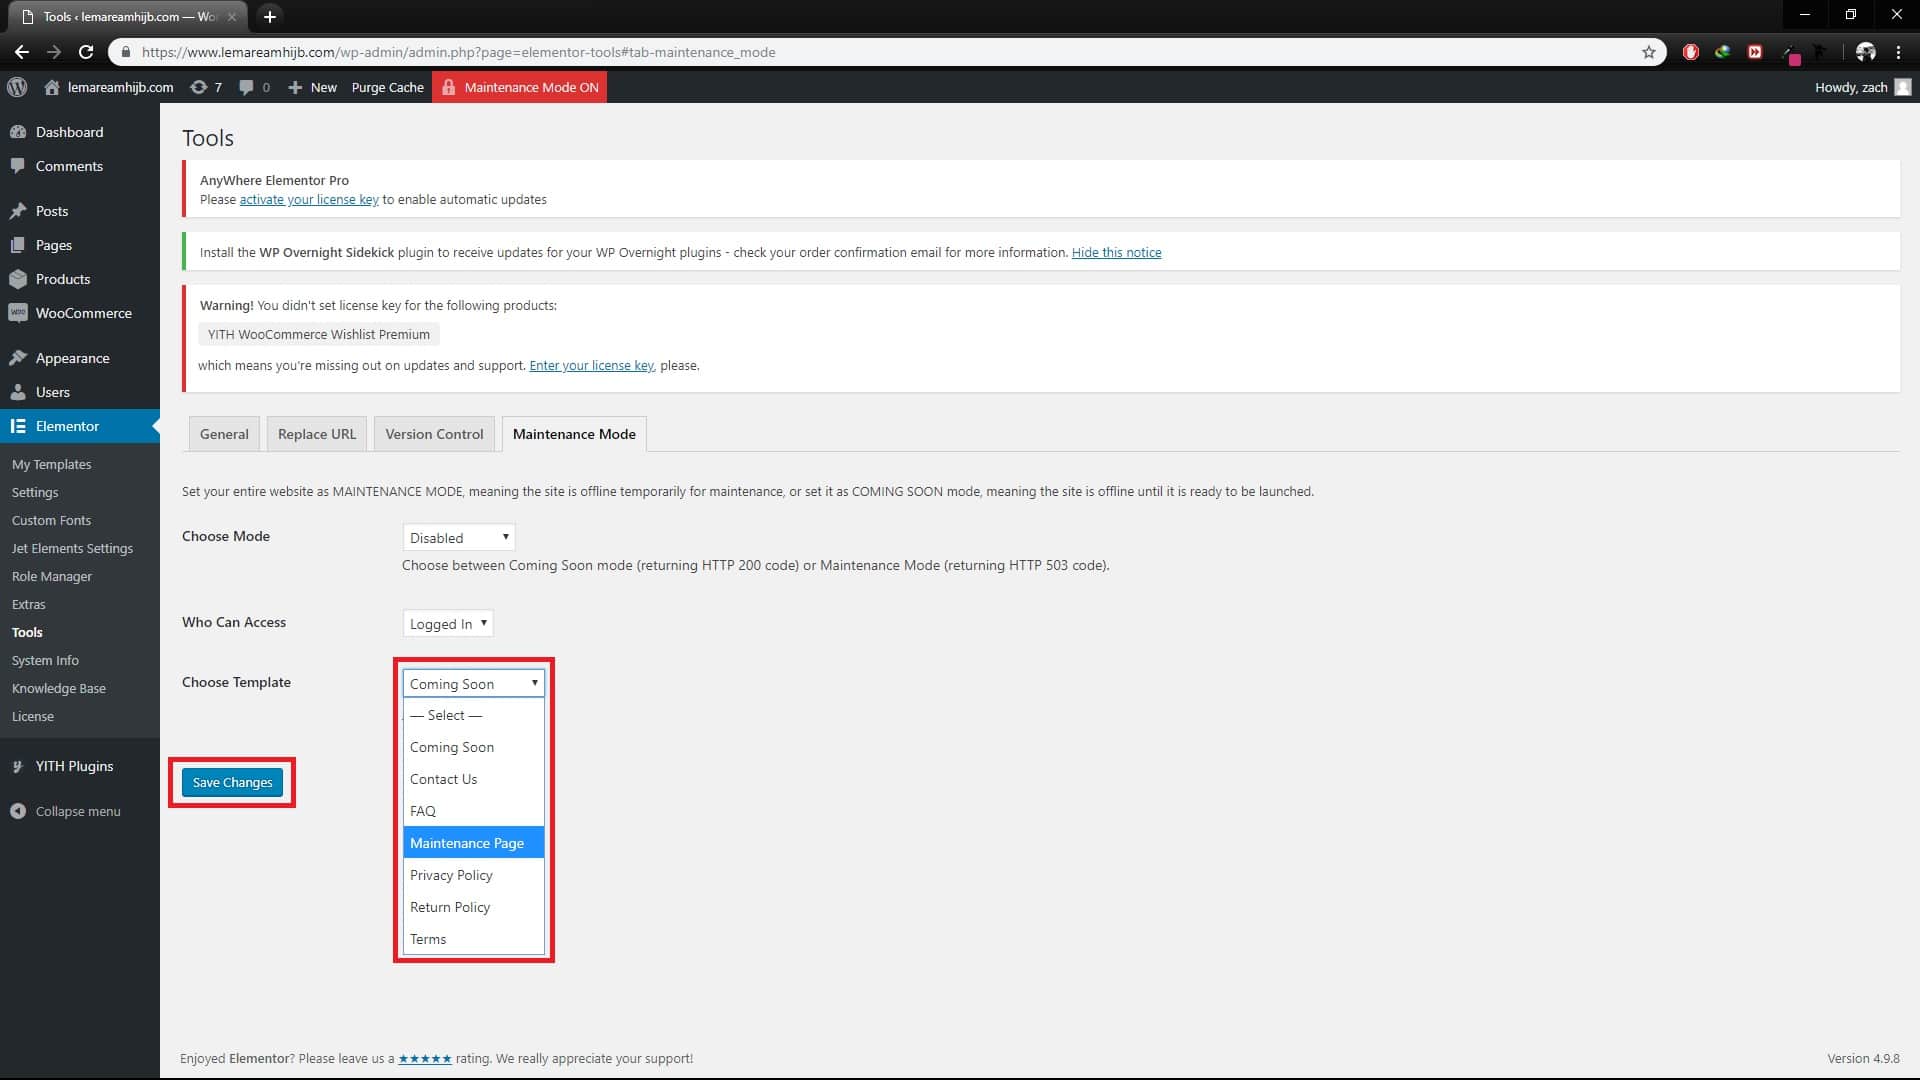The image size is (1920, 1080).
Task: Choose FAQ in the template list
Action: [x=473, y=811]
